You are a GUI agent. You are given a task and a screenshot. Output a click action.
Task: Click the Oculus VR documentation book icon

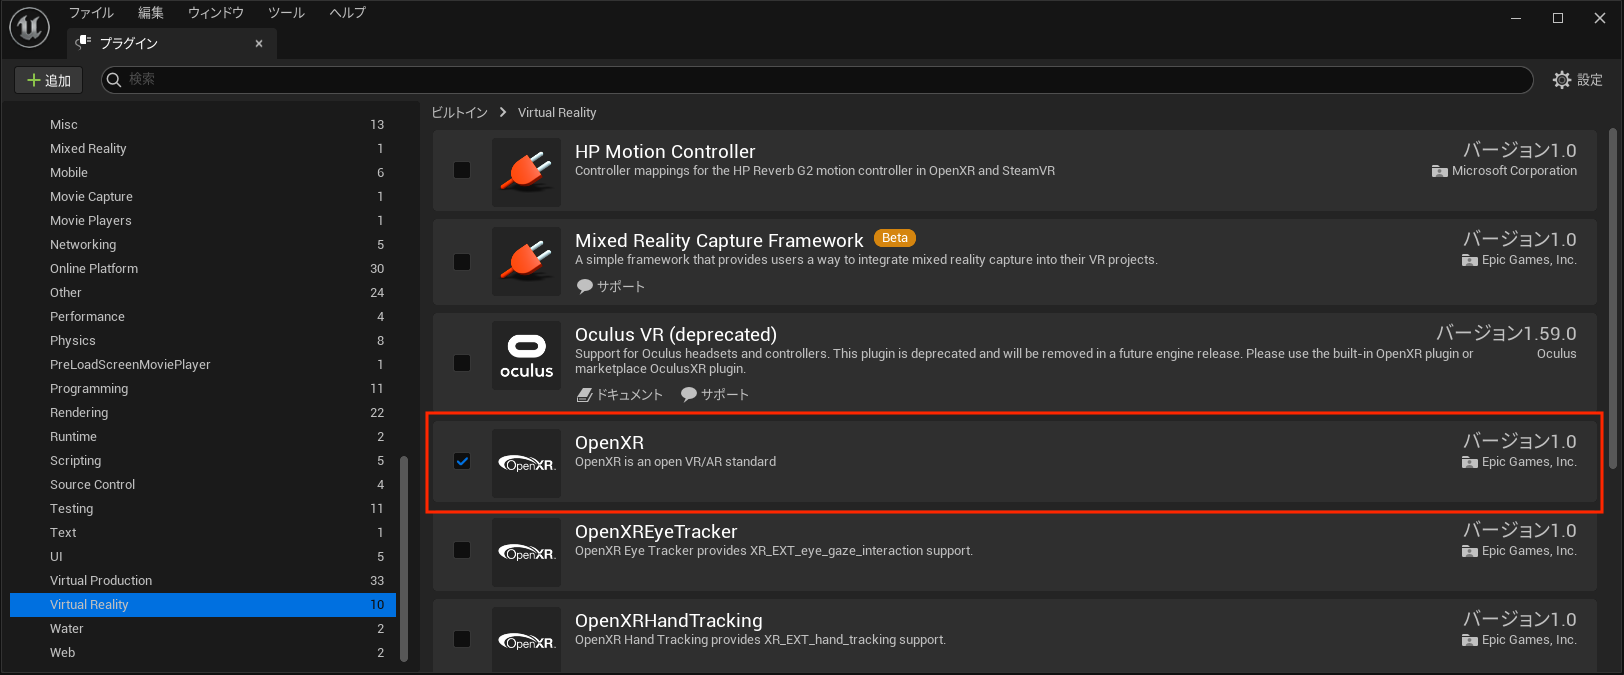585,395
